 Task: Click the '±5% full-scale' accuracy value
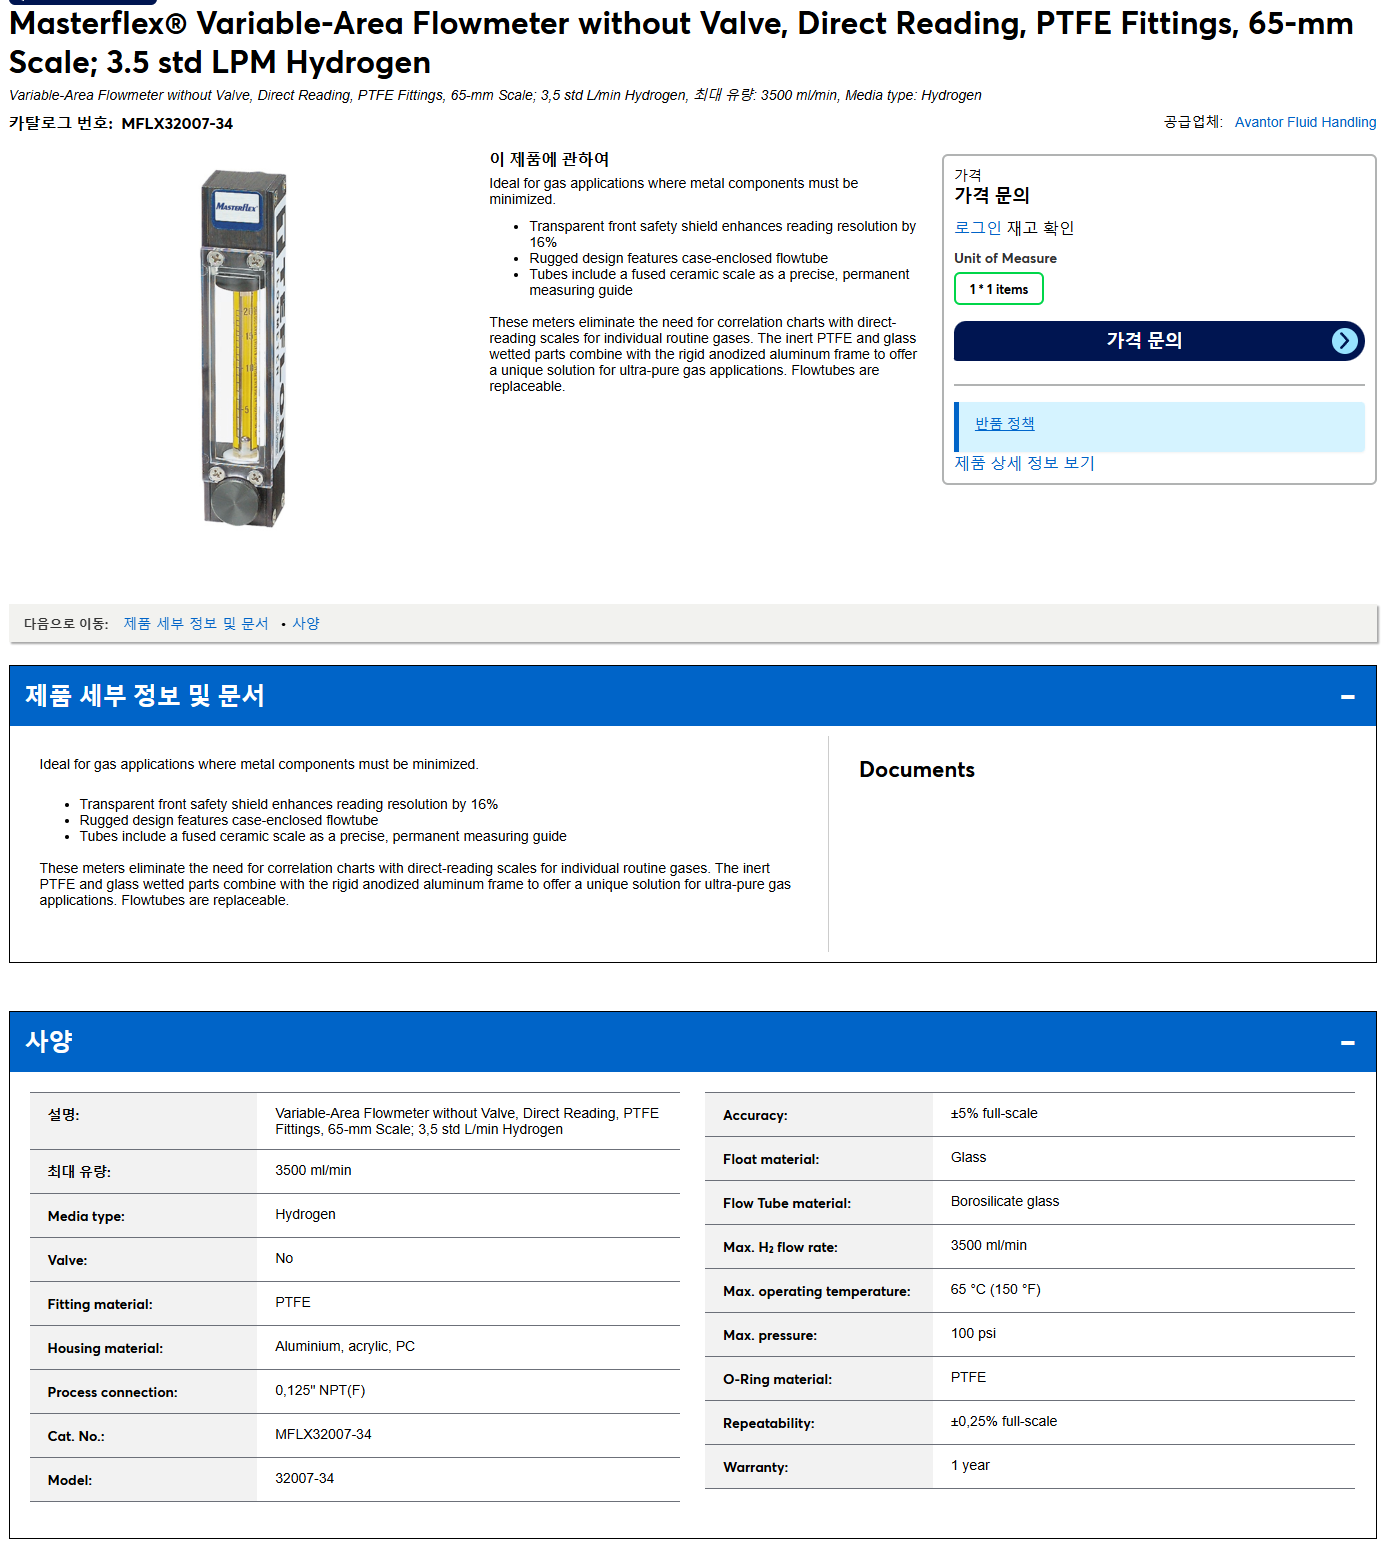(994, 1113)
